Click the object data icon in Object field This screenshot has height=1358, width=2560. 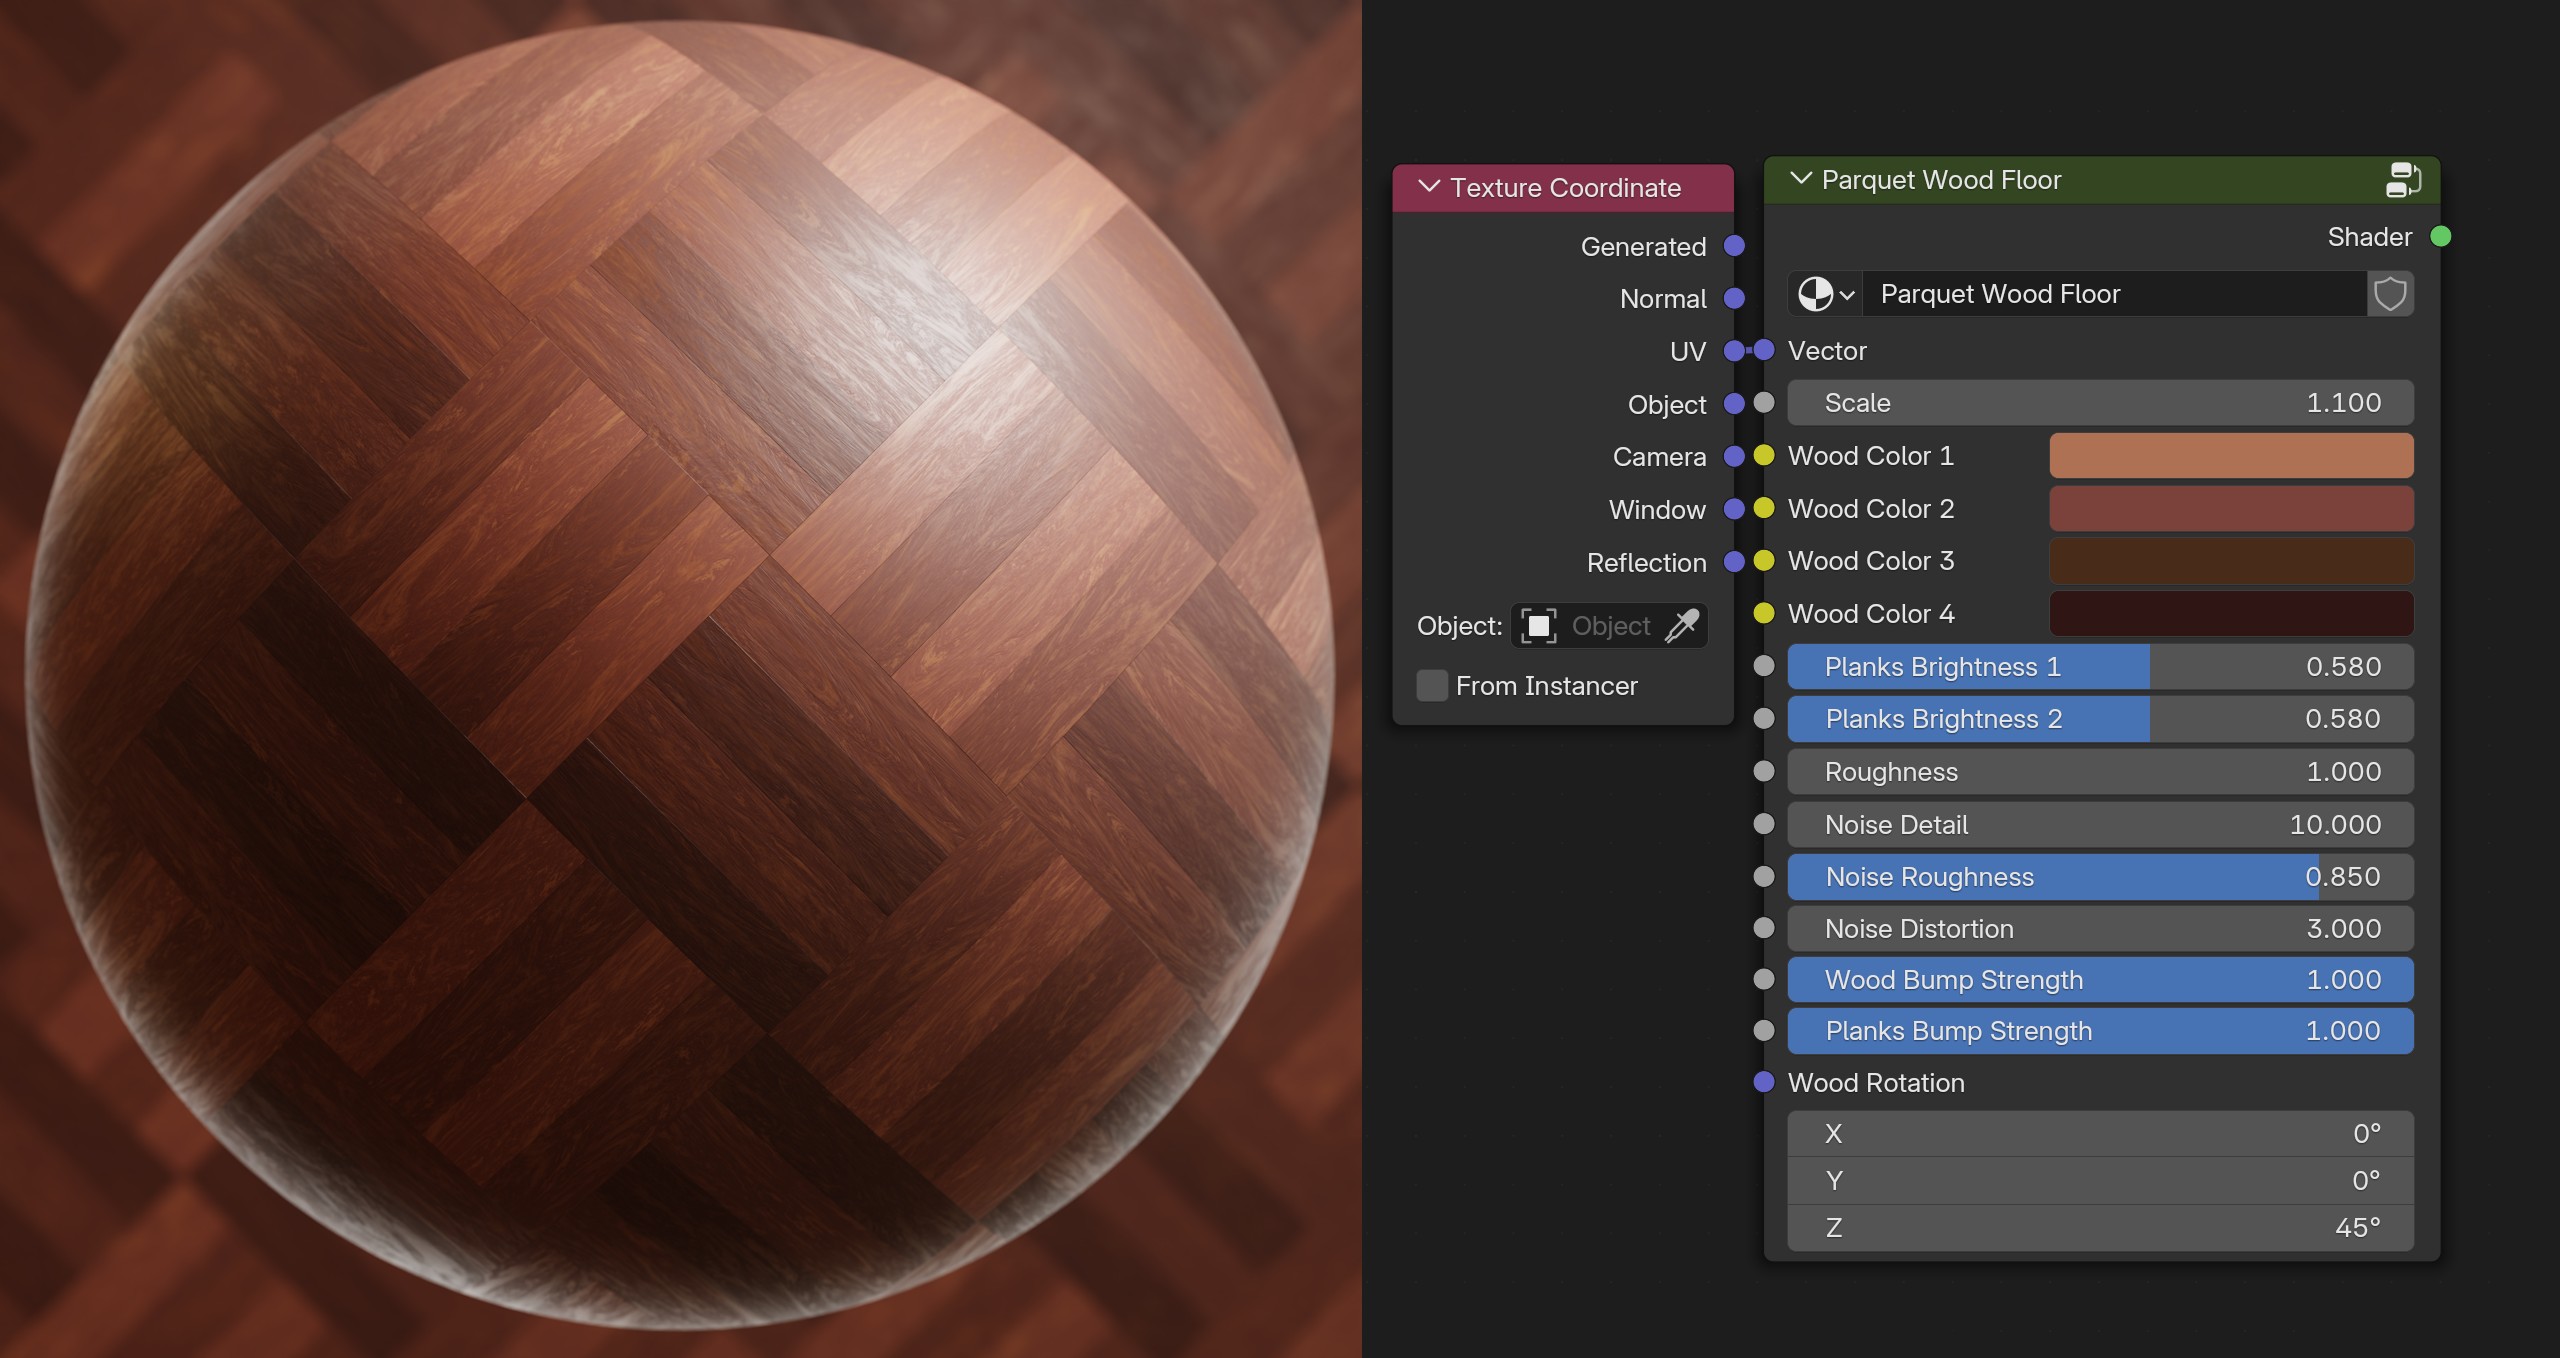1538,626
